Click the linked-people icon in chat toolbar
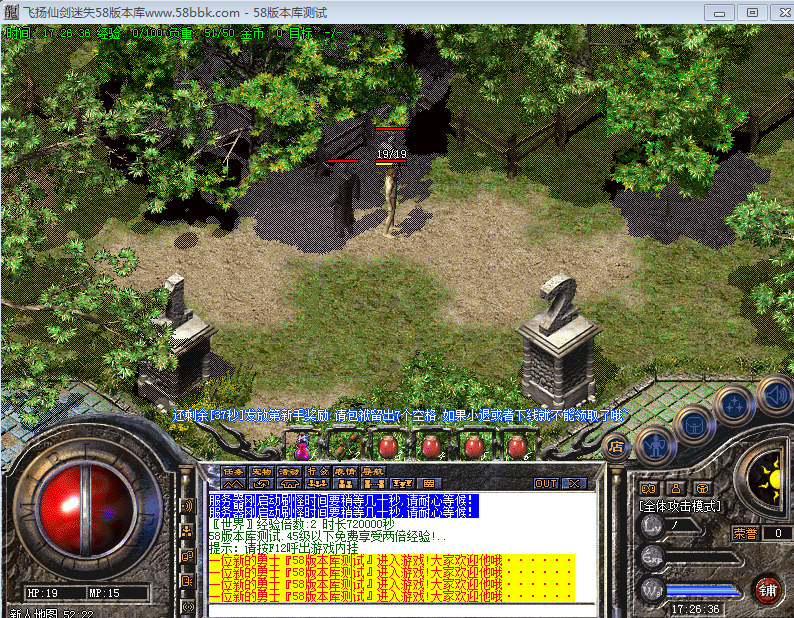The width and height of the screenshot is (794, 618). [x=374, y=484]
